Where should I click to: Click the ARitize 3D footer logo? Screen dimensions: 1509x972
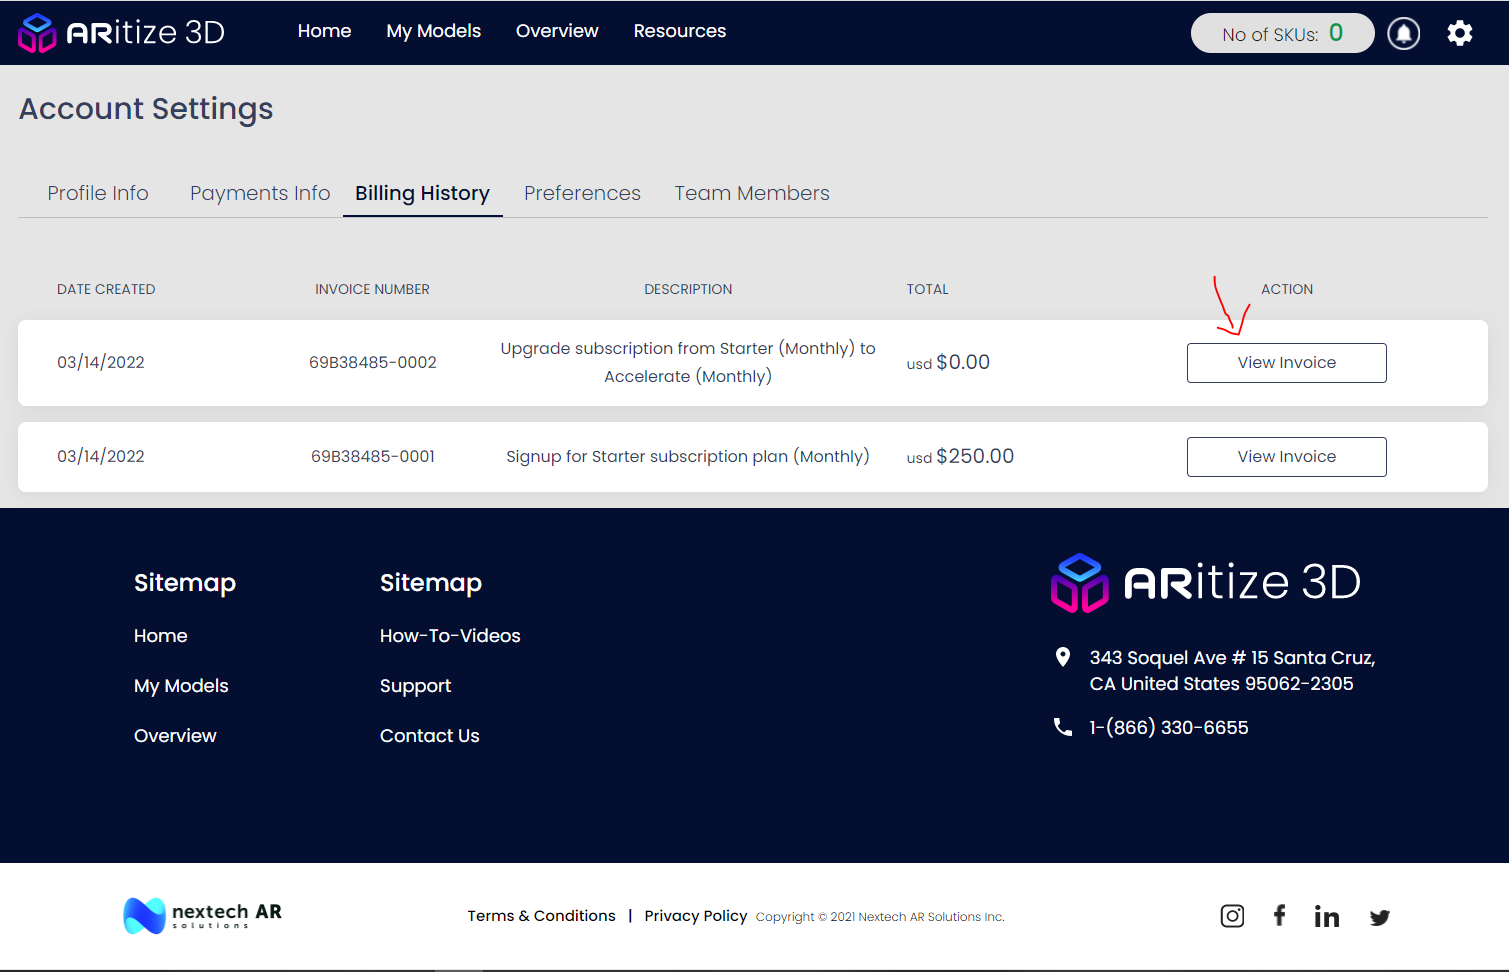[x=1206, y=583]
